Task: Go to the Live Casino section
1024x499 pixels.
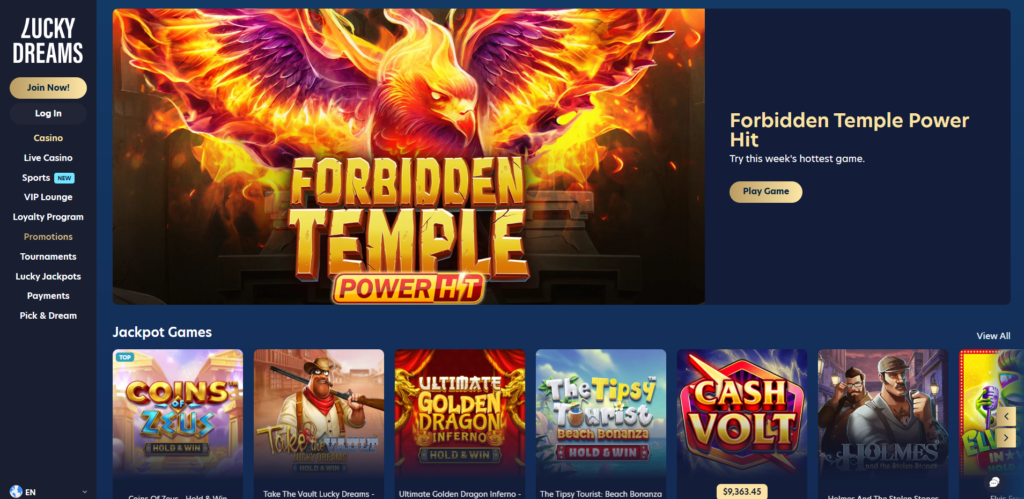Action: tap(48, 158)
